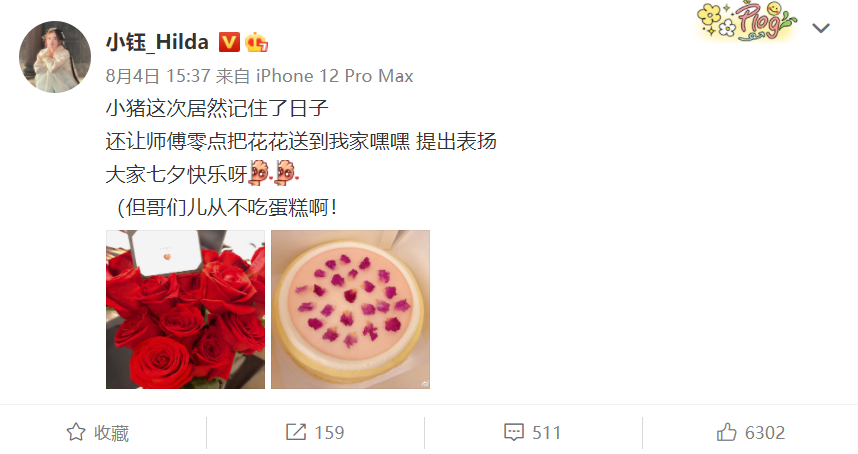Click the 6302 likes count
Image resolution: width=858 pixels, height=454 pixels.
click(765, 433)
